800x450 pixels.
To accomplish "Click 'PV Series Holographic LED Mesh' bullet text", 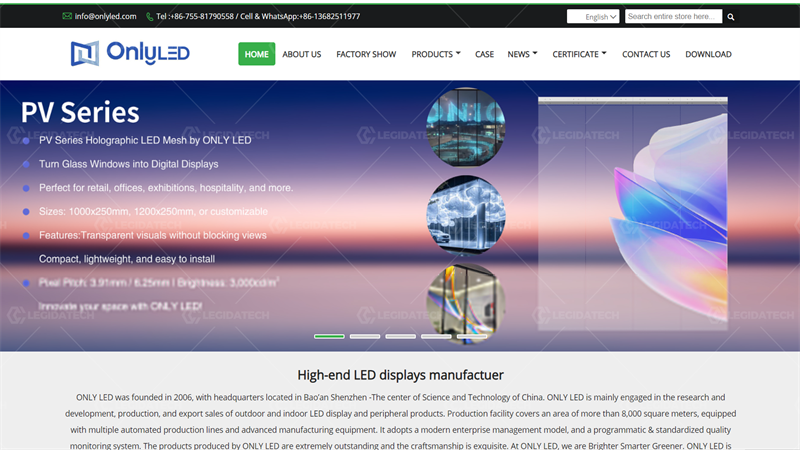I will click(x=145, y=140).
